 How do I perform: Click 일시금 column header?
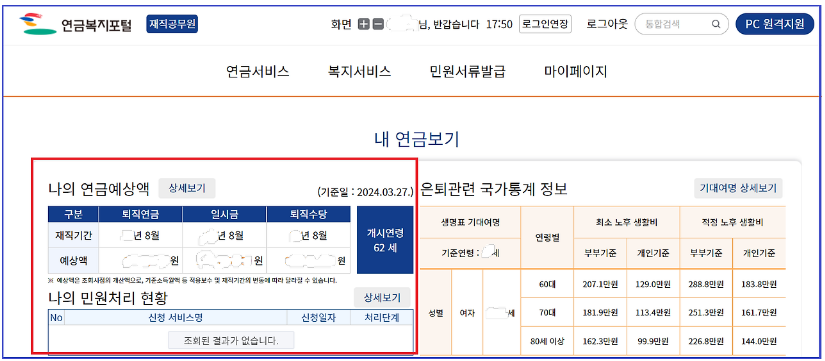point(225,214)
